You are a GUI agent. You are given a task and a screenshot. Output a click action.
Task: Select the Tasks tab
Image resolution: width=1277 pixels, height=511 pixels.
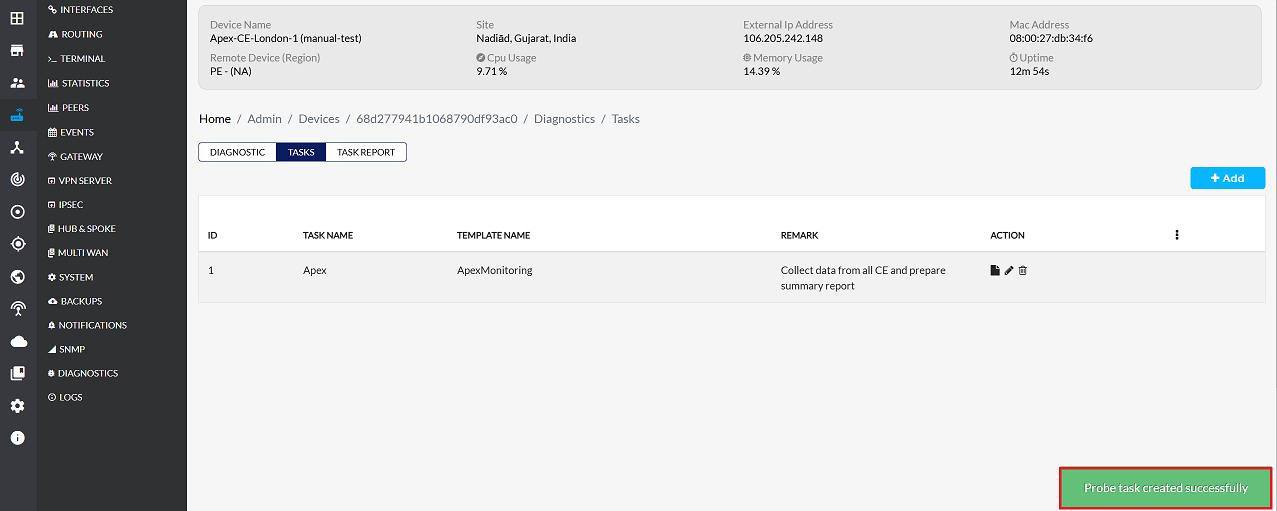(x=301, y=152)
